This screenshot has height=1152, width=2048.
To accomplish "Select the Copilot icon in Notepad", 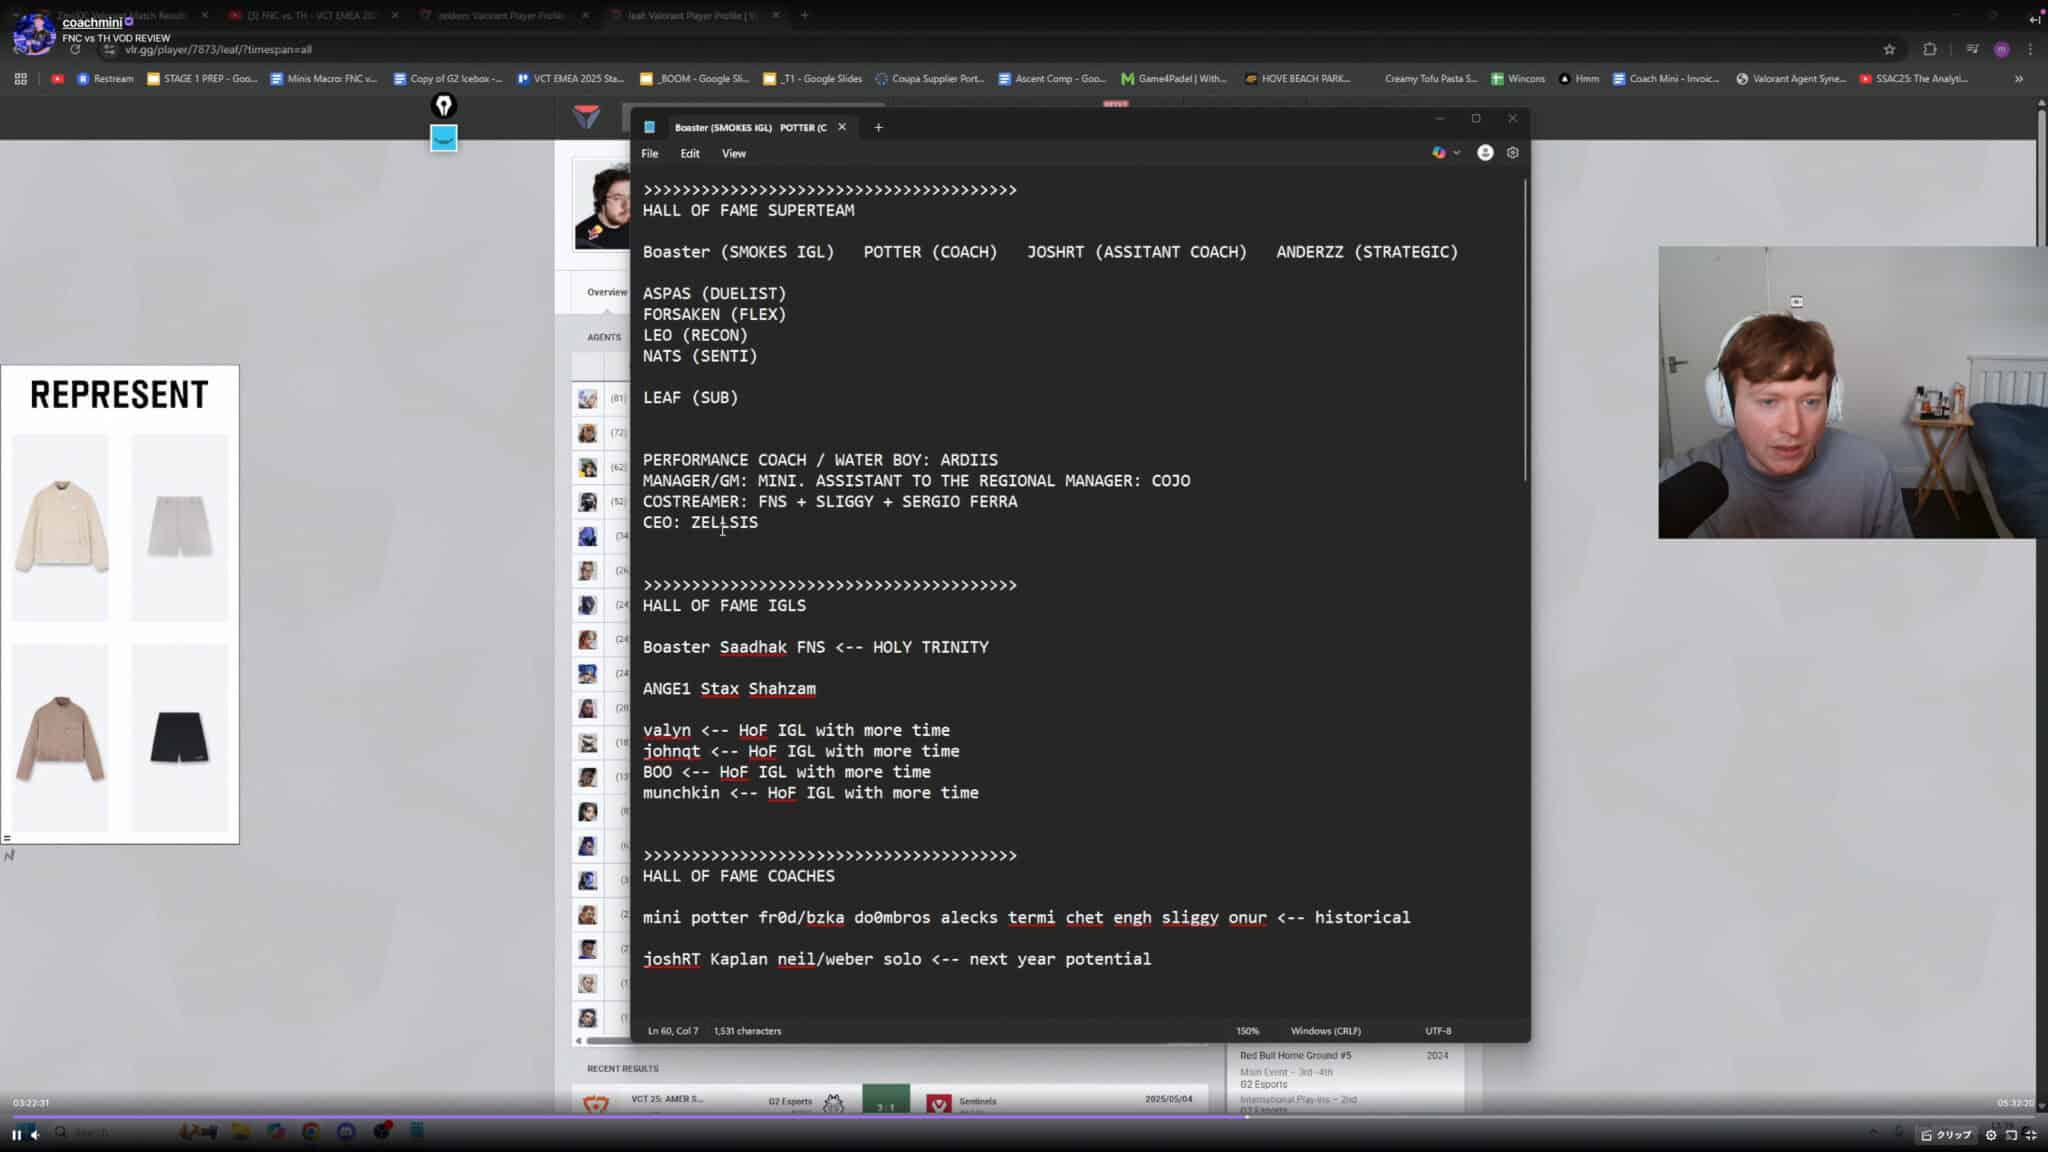I will point(1438,153).
